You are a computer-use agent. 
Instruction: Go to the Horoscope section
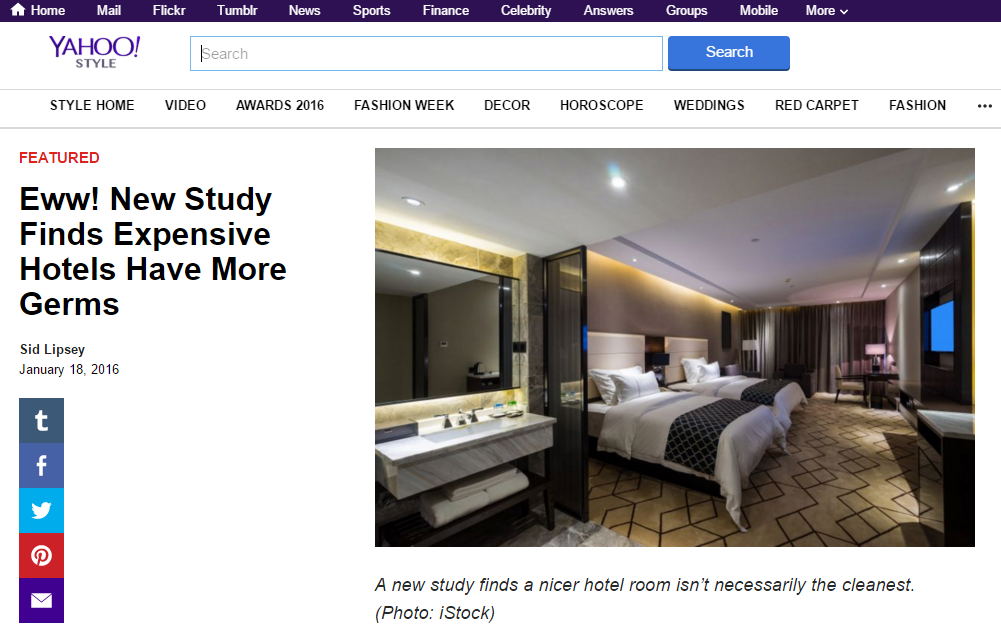601,105
